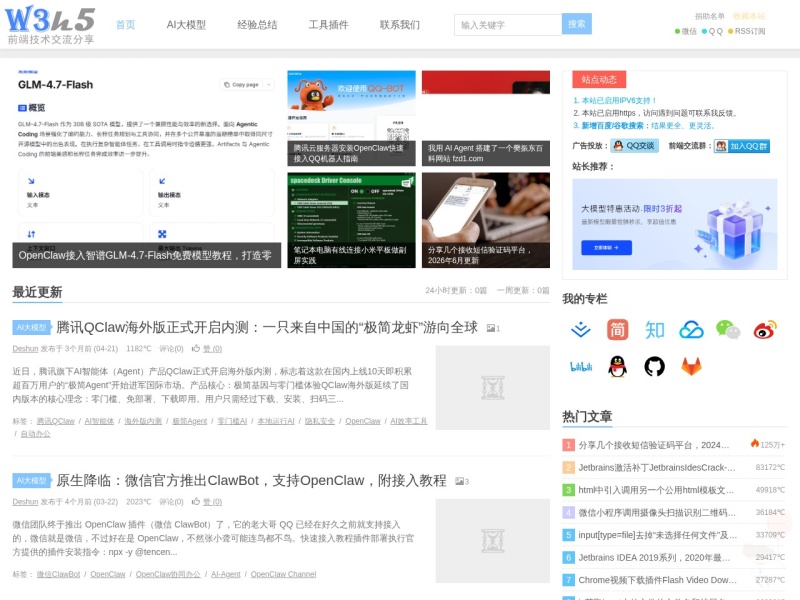
Task: Click AI大模型 category tag on QClaw article
Action: click(32, 328)
